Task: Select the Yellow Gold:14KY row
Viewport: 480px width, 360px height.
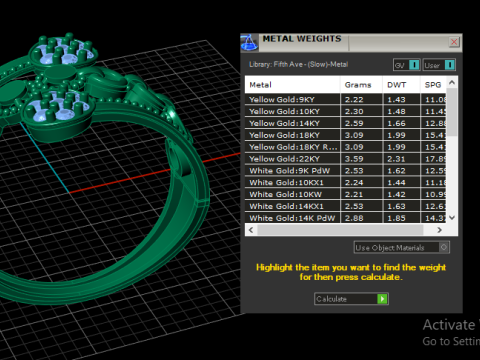Action: 345,123
